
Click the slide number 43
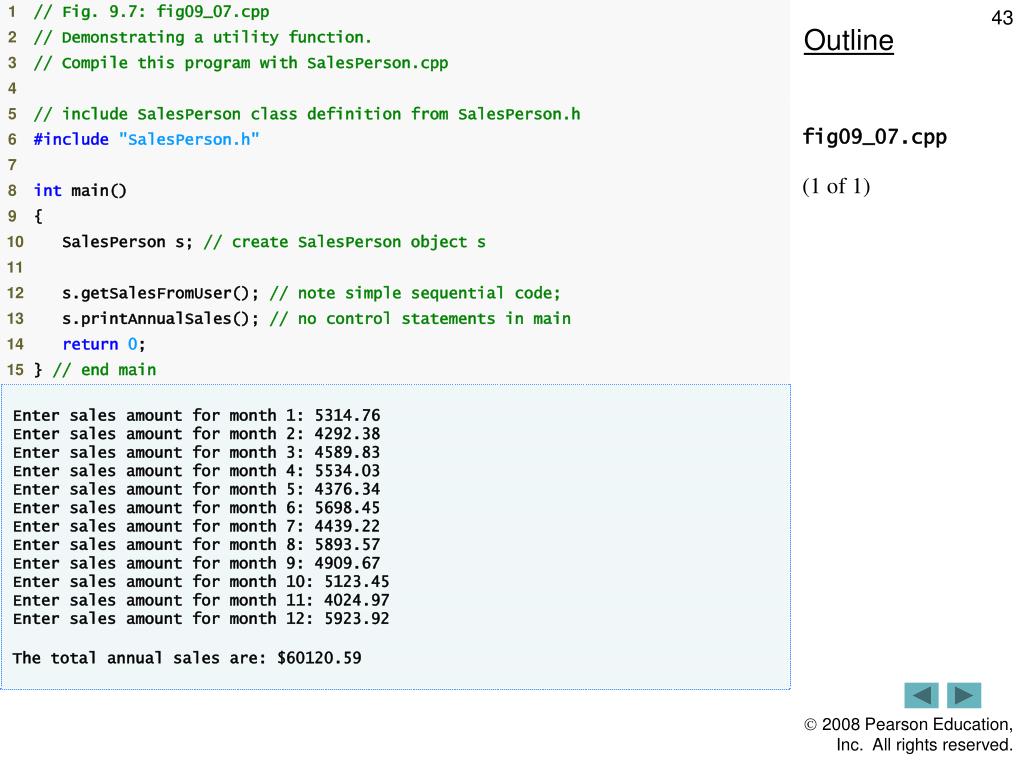coord(1002,18)
